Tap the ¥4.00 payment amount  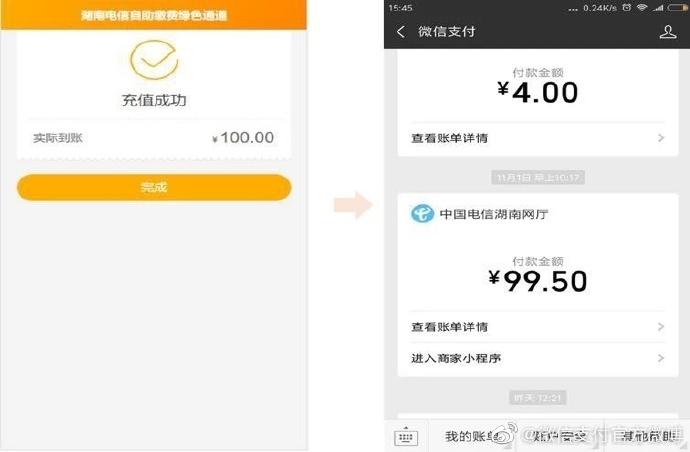click(x=538, y=93)
